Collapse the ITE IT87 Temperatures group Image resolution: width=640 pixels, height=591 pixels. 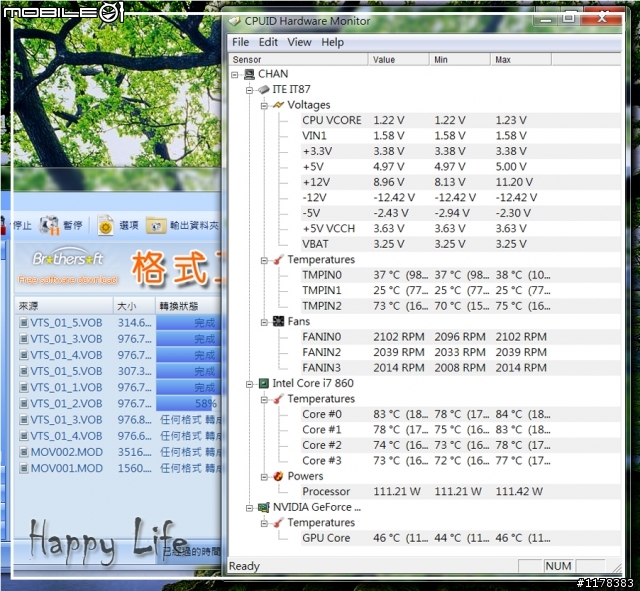click(264, 260)
